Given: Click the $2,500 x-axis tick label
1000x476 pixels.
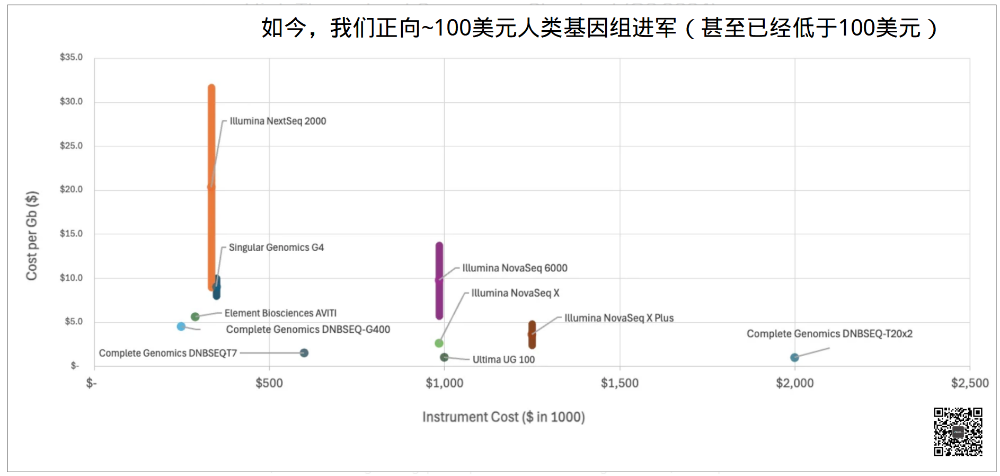Looking at the screenshot, I should [x=969, y=383].
